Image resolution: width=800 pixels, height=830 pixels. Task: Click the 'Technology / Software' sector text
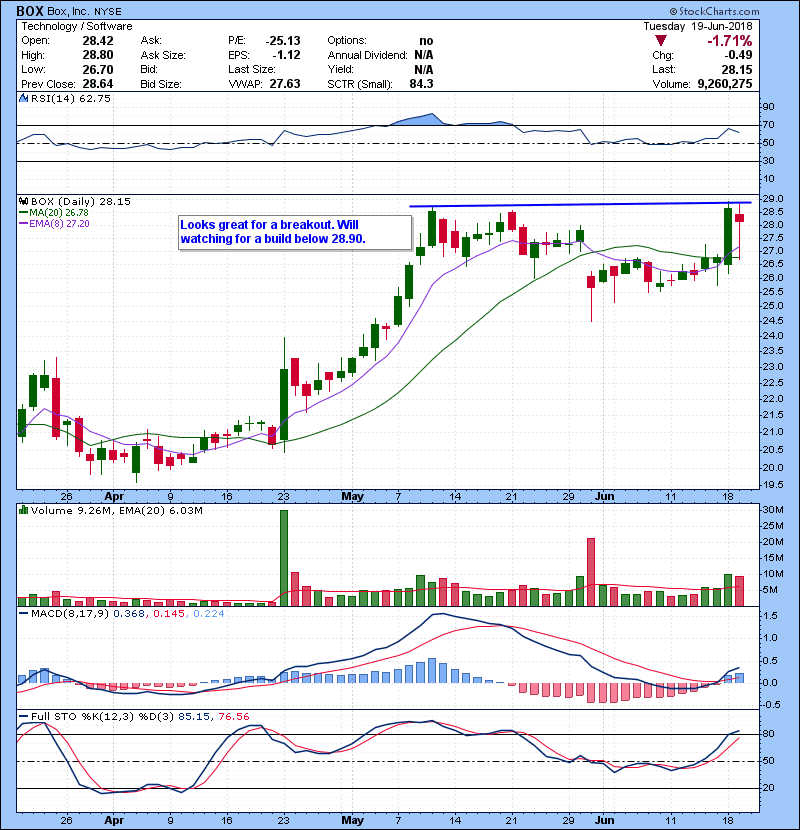pos(77,26)
